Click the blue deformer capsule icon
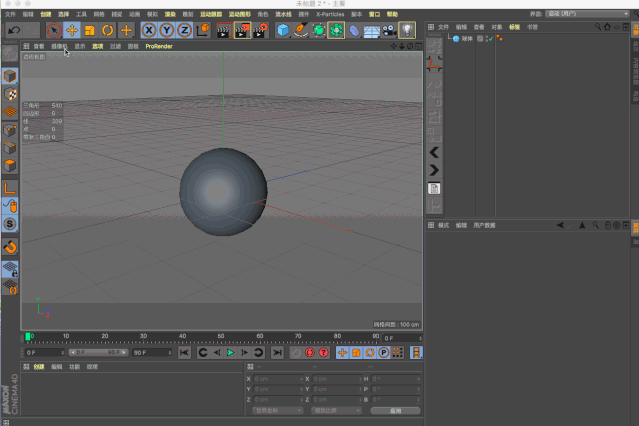 click(354, 31)
